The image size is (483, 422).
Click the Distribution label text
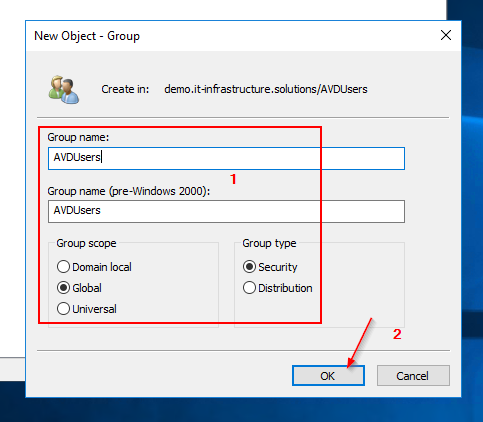tap(285, 288)
